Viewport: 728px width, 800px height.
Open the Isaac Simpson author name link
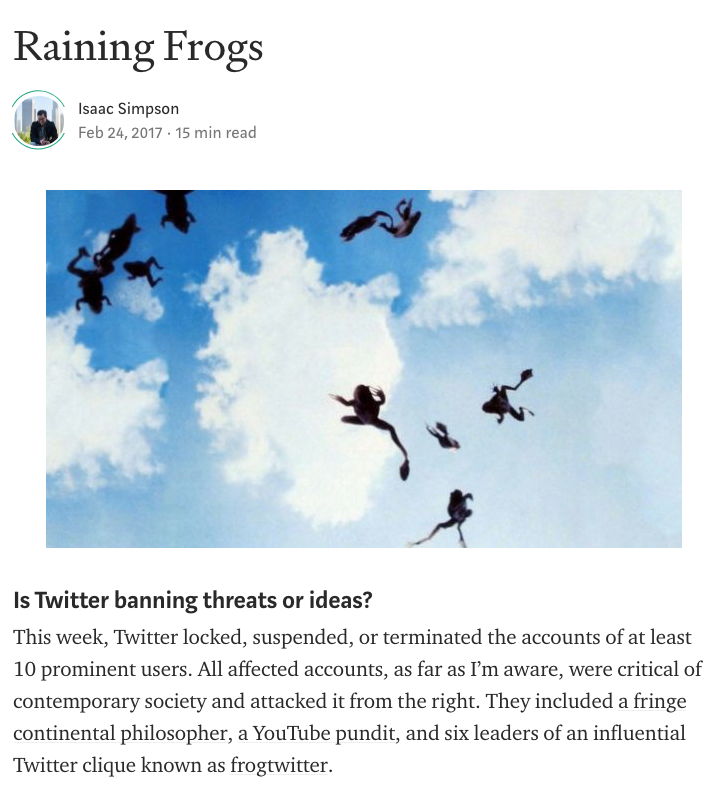tap(128, 108)
